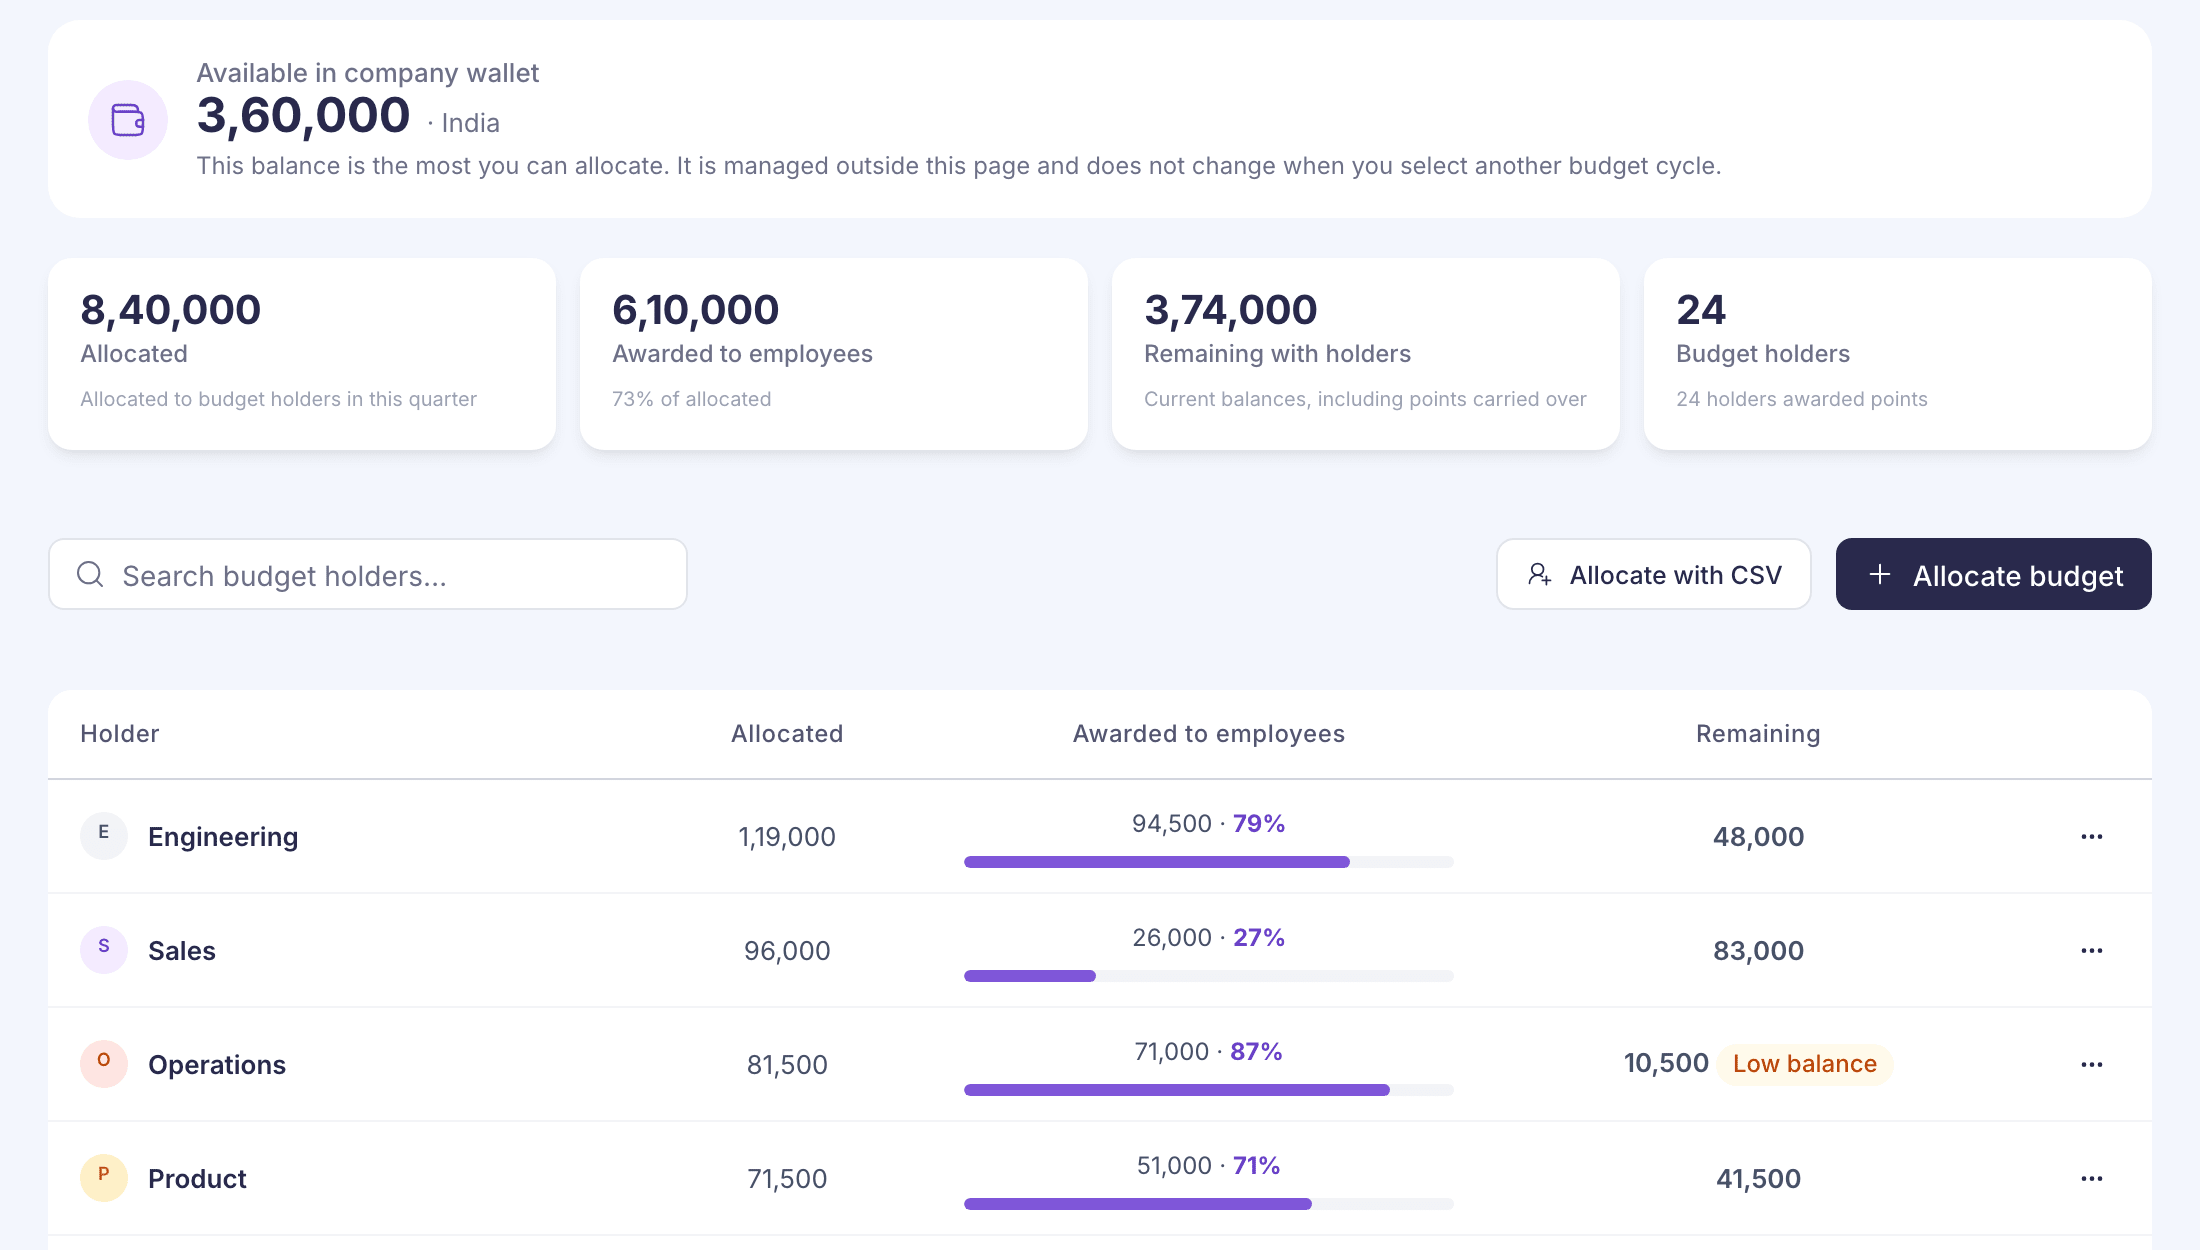Click the Low balance badge
The height and width of the screenshot is (1250, 2200).
[x=1805, y=1064]
